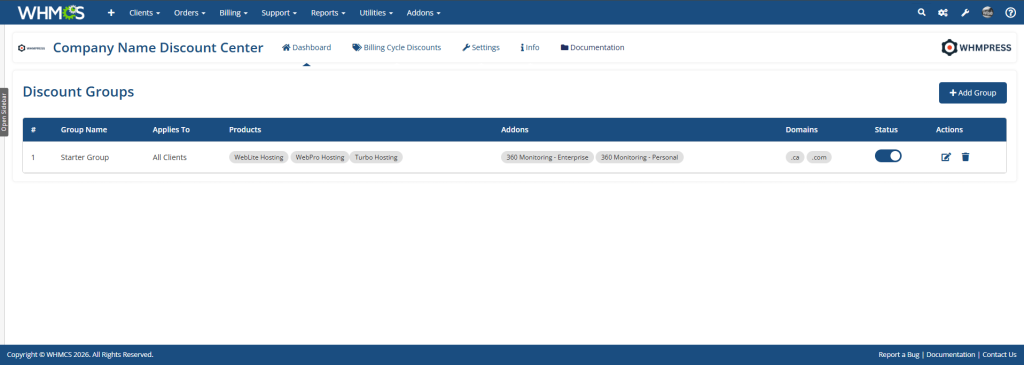Click the WebLite Hosting product tag
Image resolution: width=1024 pixels, height=365 pixels.
[259, 157]
